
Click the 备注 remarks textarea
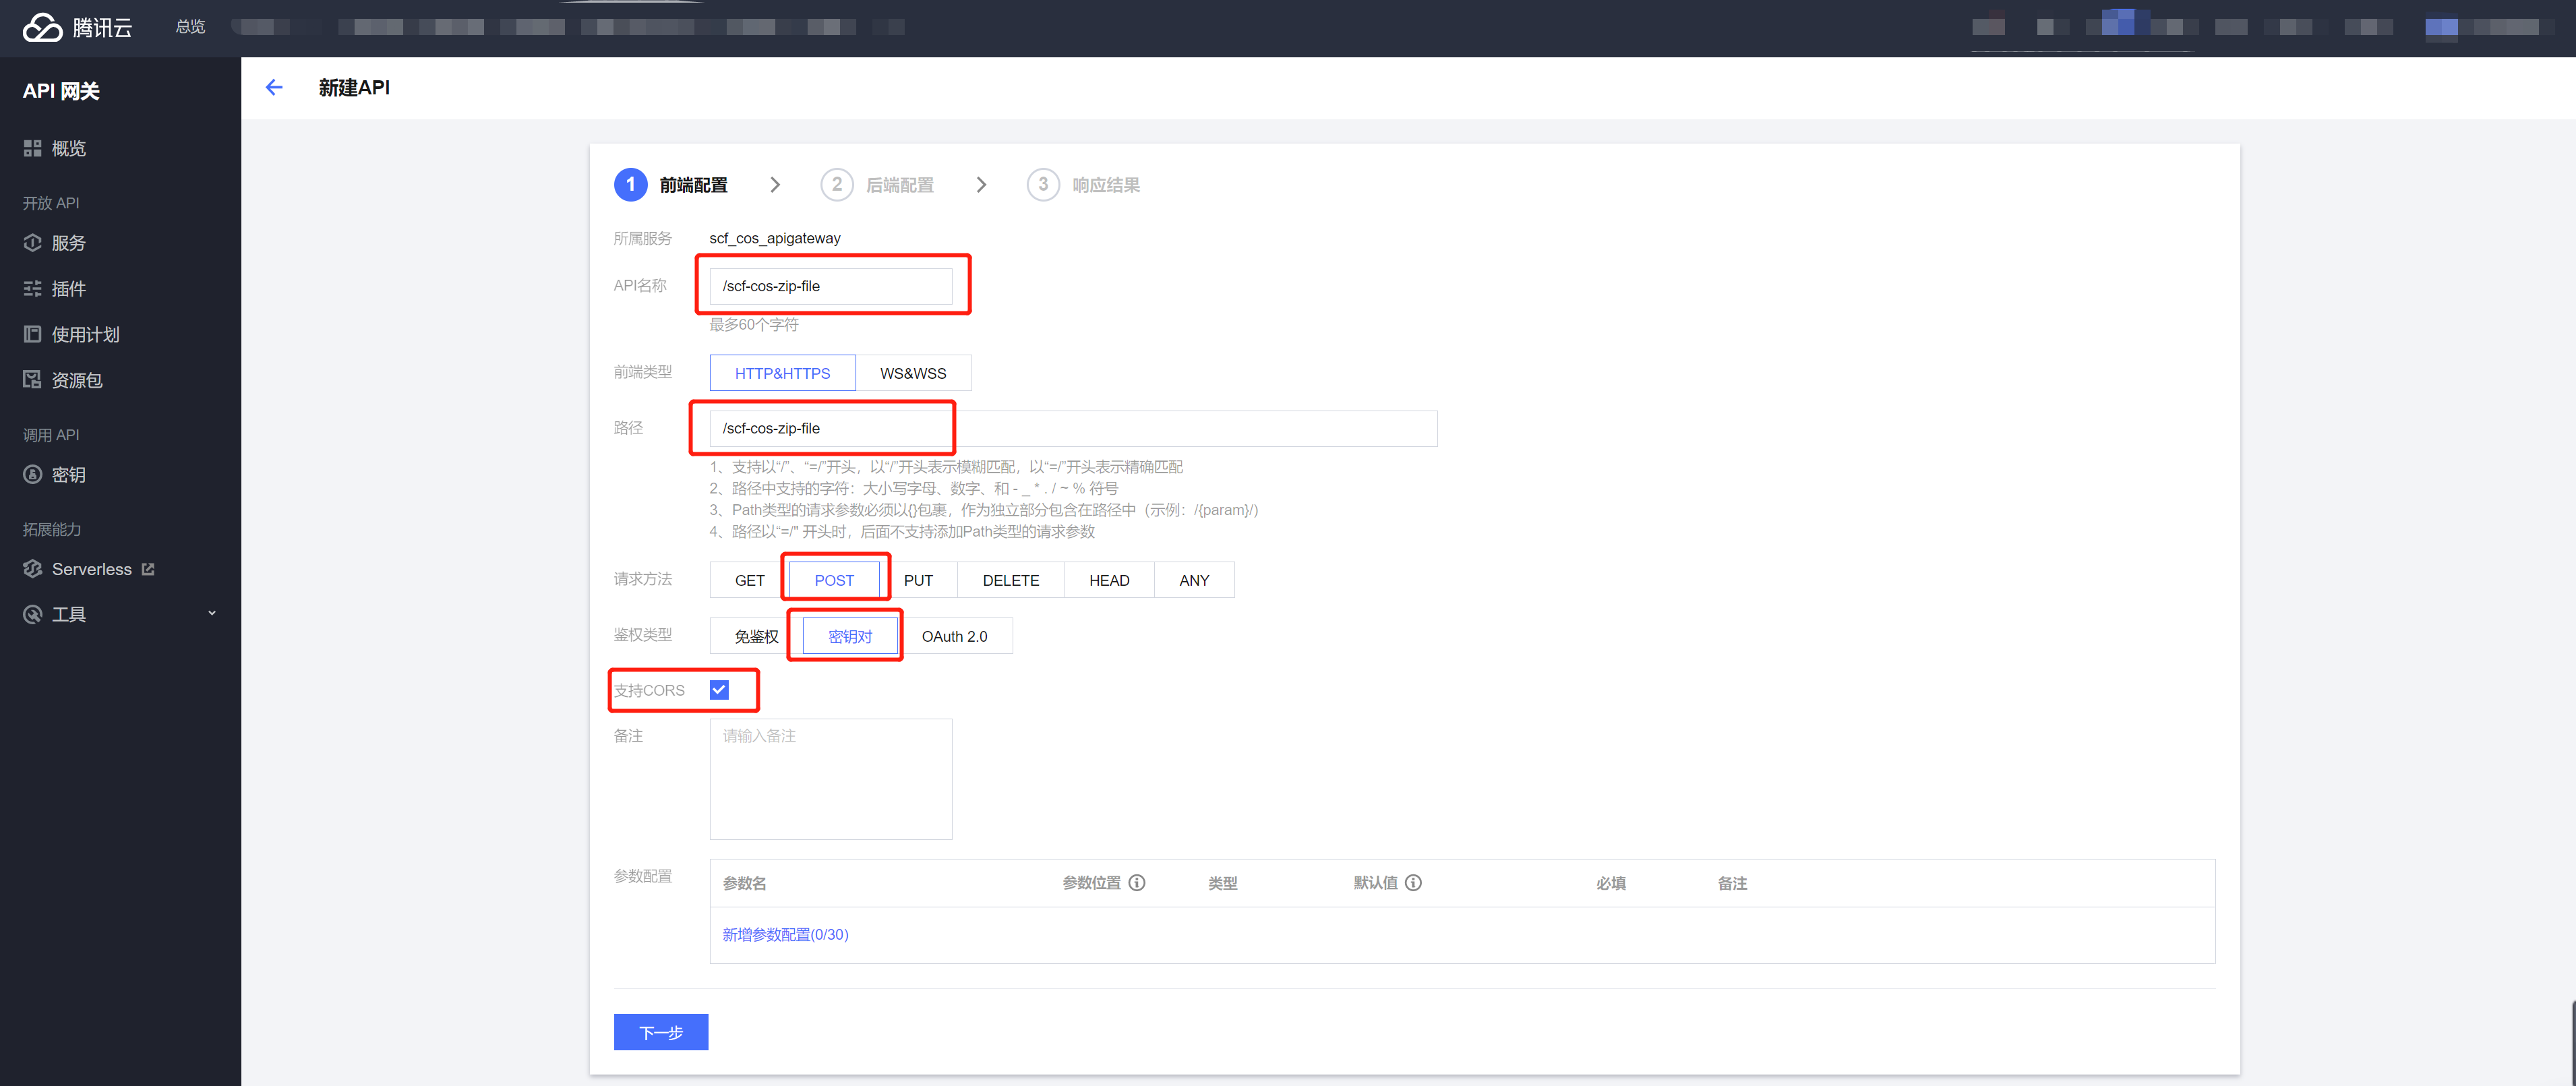[x=831, y=779]
